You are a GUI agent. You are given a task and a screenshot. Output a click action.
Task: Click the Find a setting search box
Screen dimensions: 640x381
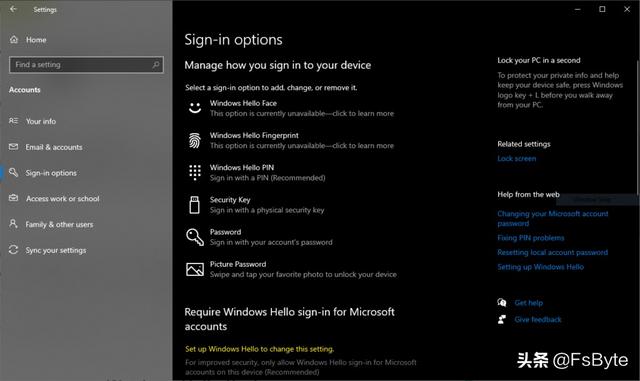(x=86, y=65)
